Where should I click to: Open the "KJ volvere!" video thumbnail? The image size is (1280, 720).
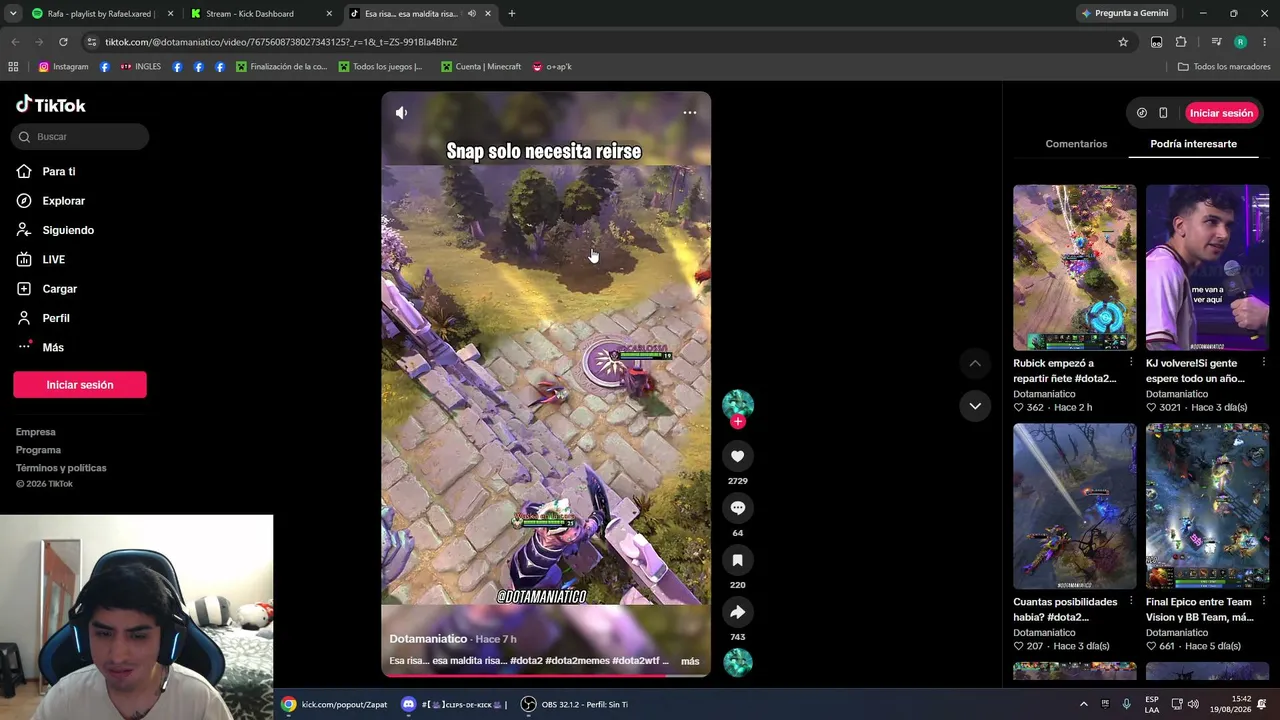coord(1207,268)
